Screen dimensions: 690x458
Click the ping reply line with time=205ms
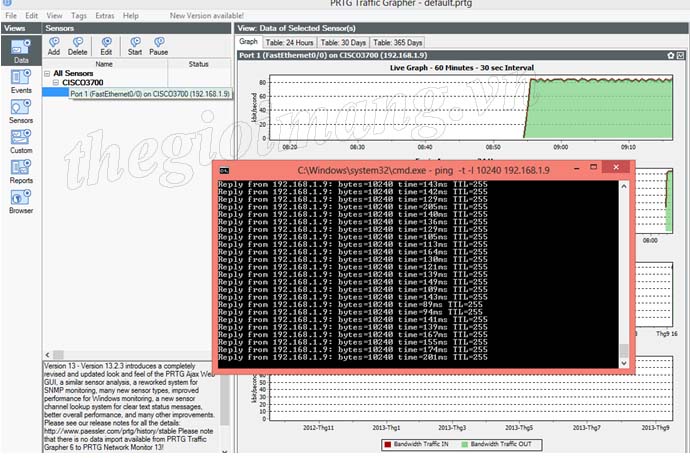click(352, 207)
